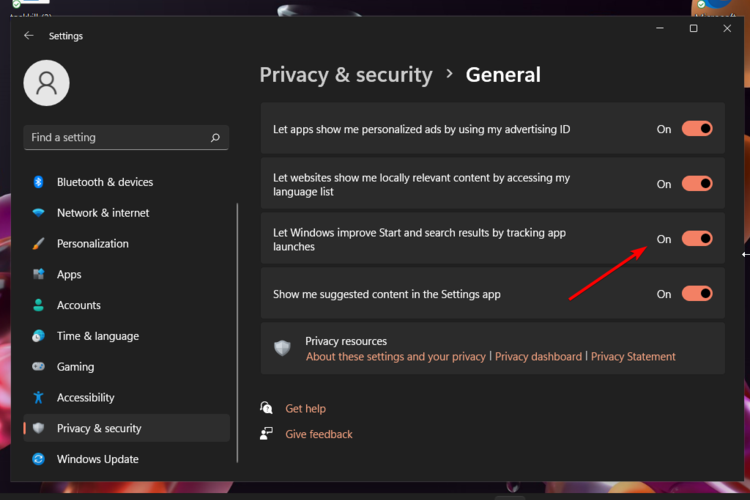
Task: Turn off personalized ads advertising ID toggle
Action: [x=697, y=129]
